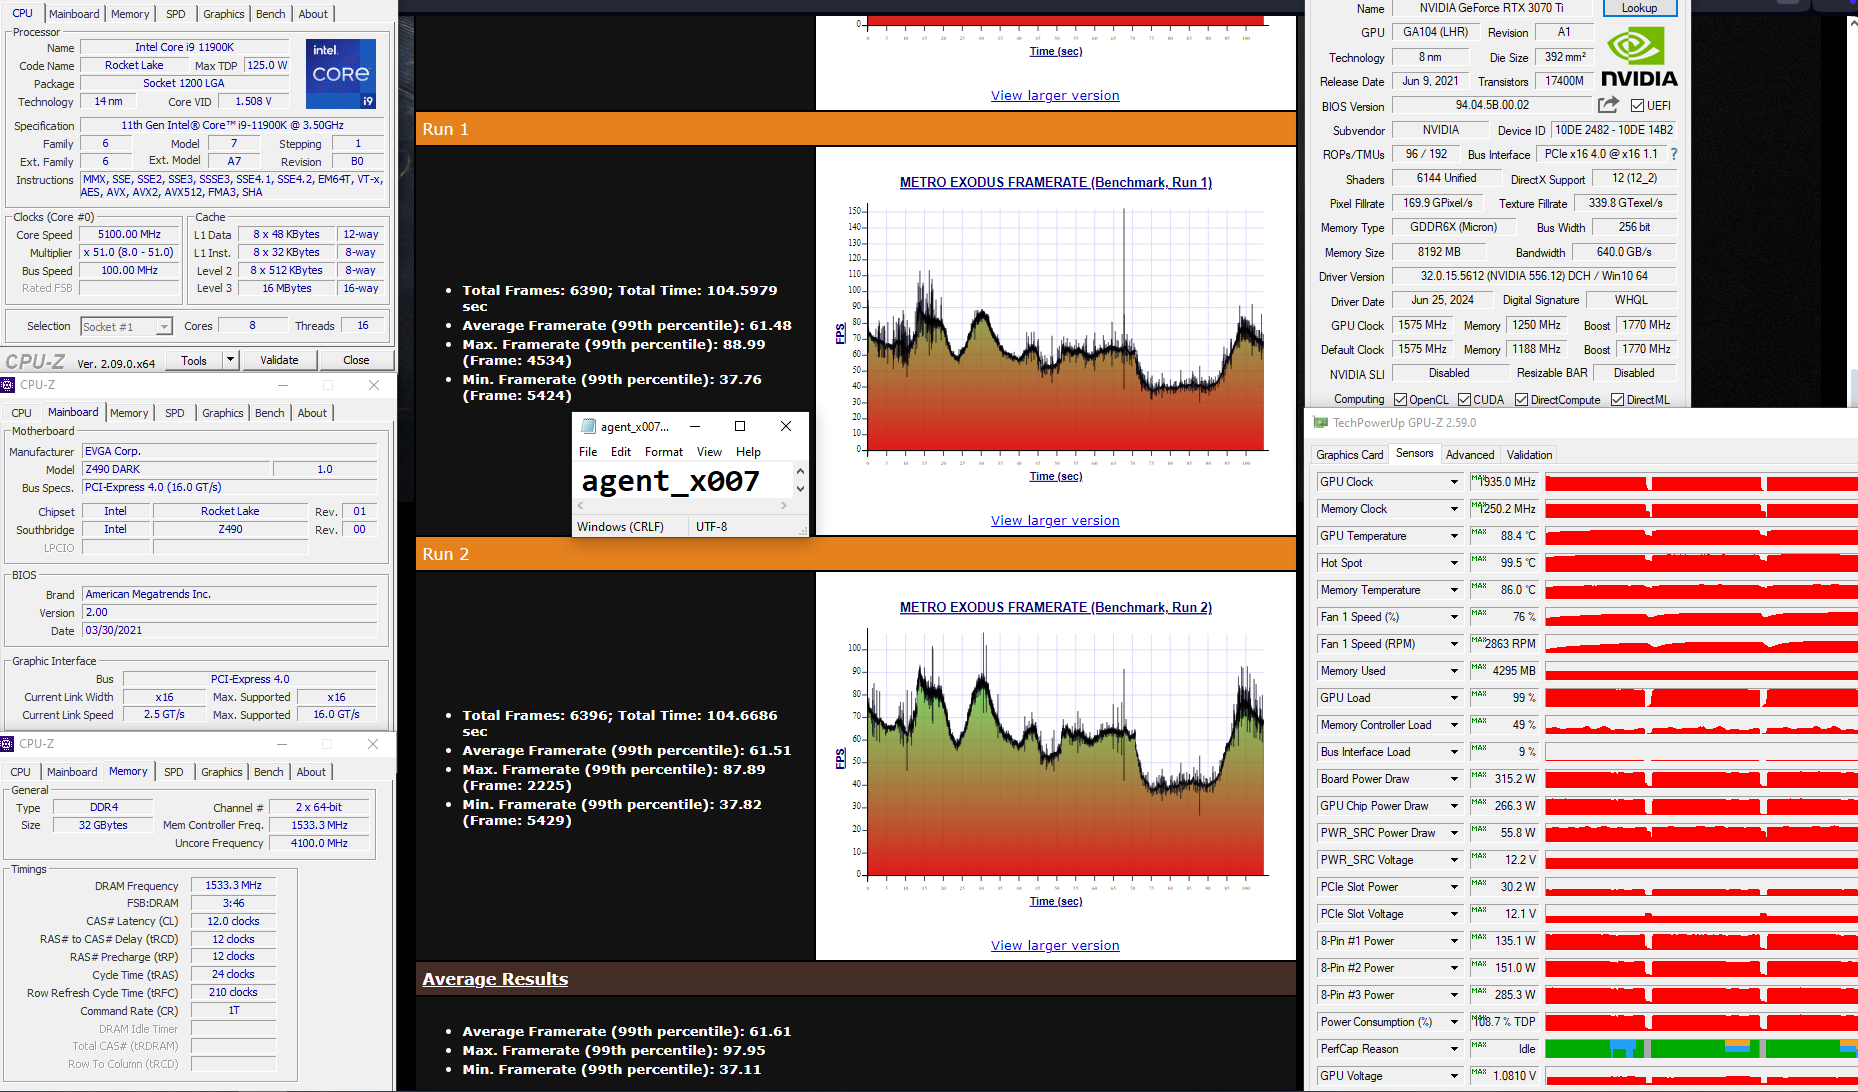This screenshot has width=1858, height=1092.
Task: Click the Bus Interface question mark icon
Action: 1674,154
